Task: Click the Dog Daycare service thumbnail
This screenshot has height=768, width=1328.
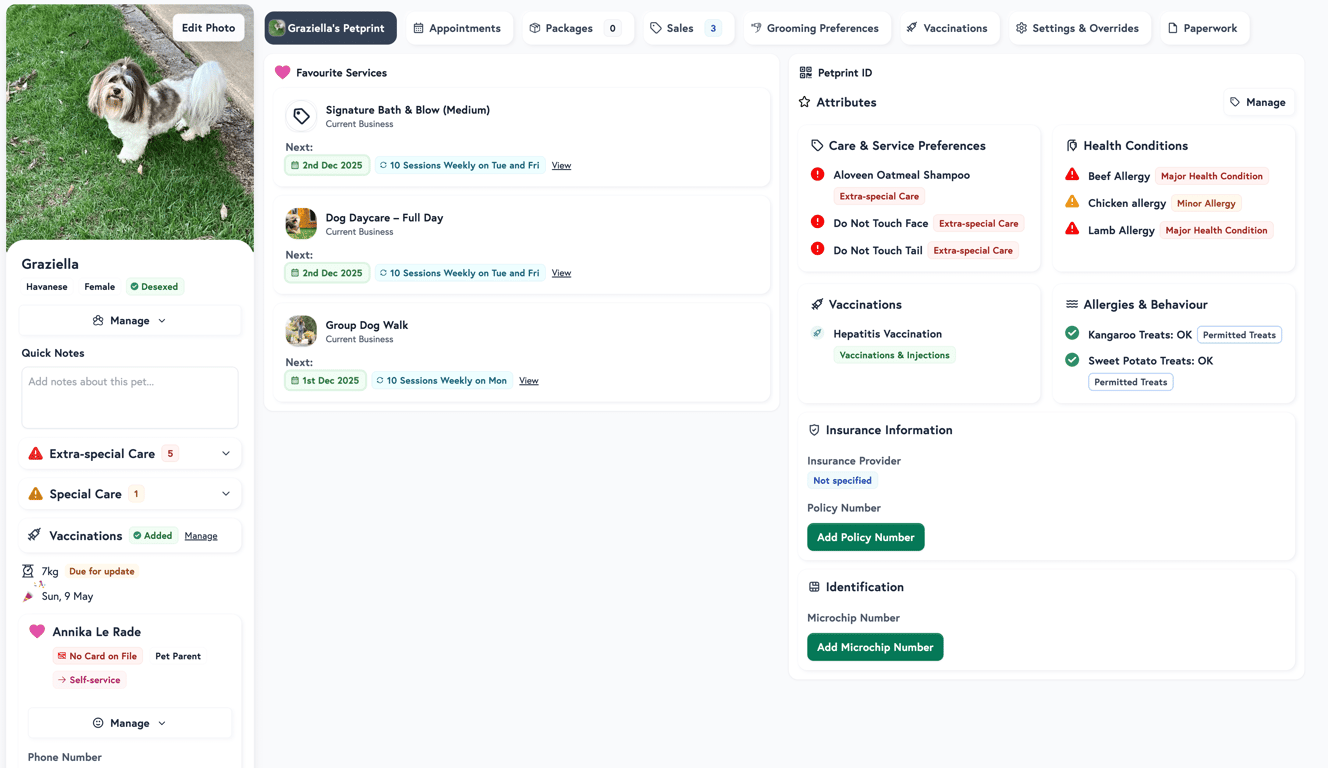Action: [x=301, y=223]
